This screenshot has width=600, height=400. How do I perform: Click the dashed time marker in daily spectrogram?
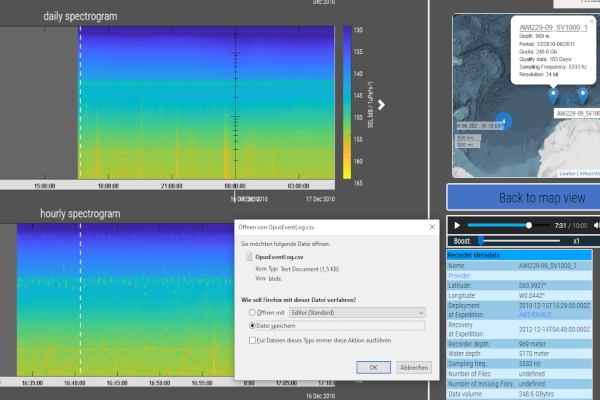coord(80,102)
